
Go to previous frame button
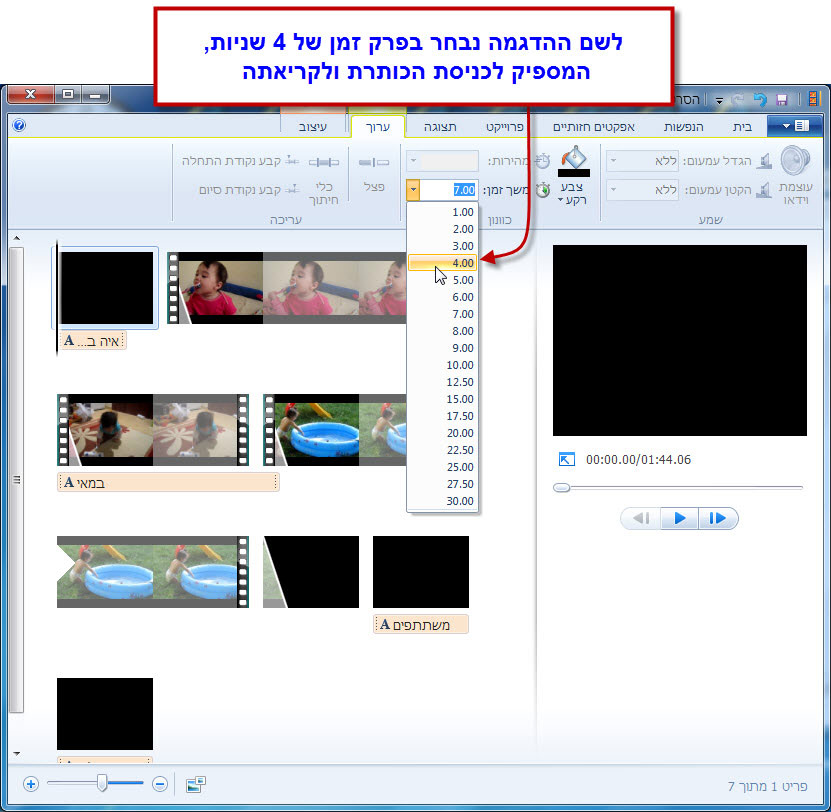tap(641, 518)
